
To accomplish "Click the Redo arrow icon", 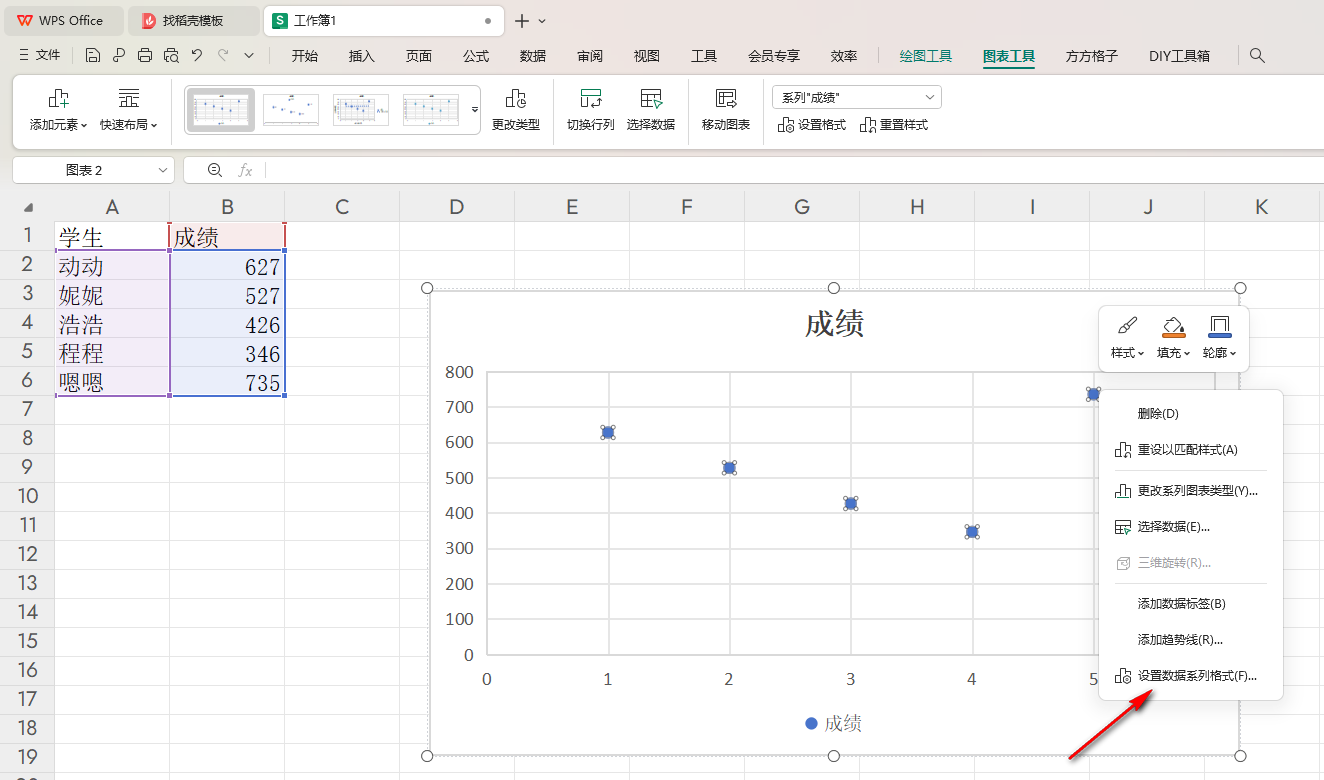I will 223,56.
